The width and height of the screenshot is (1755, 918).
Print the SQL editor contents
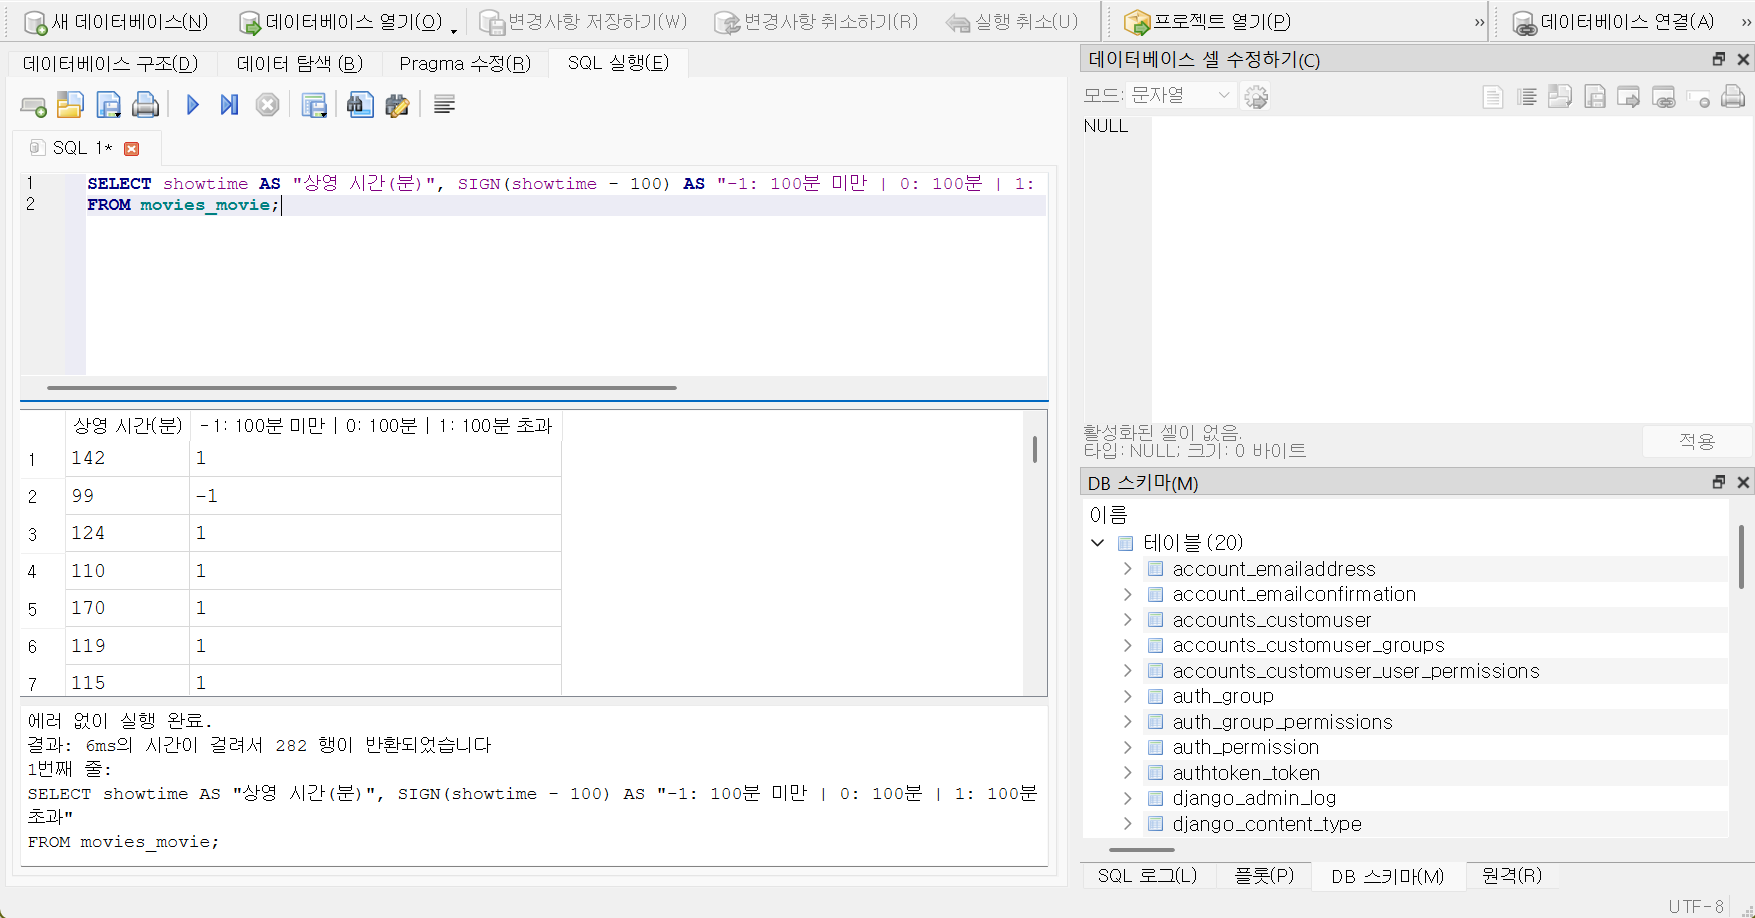(x=146, y=105)
